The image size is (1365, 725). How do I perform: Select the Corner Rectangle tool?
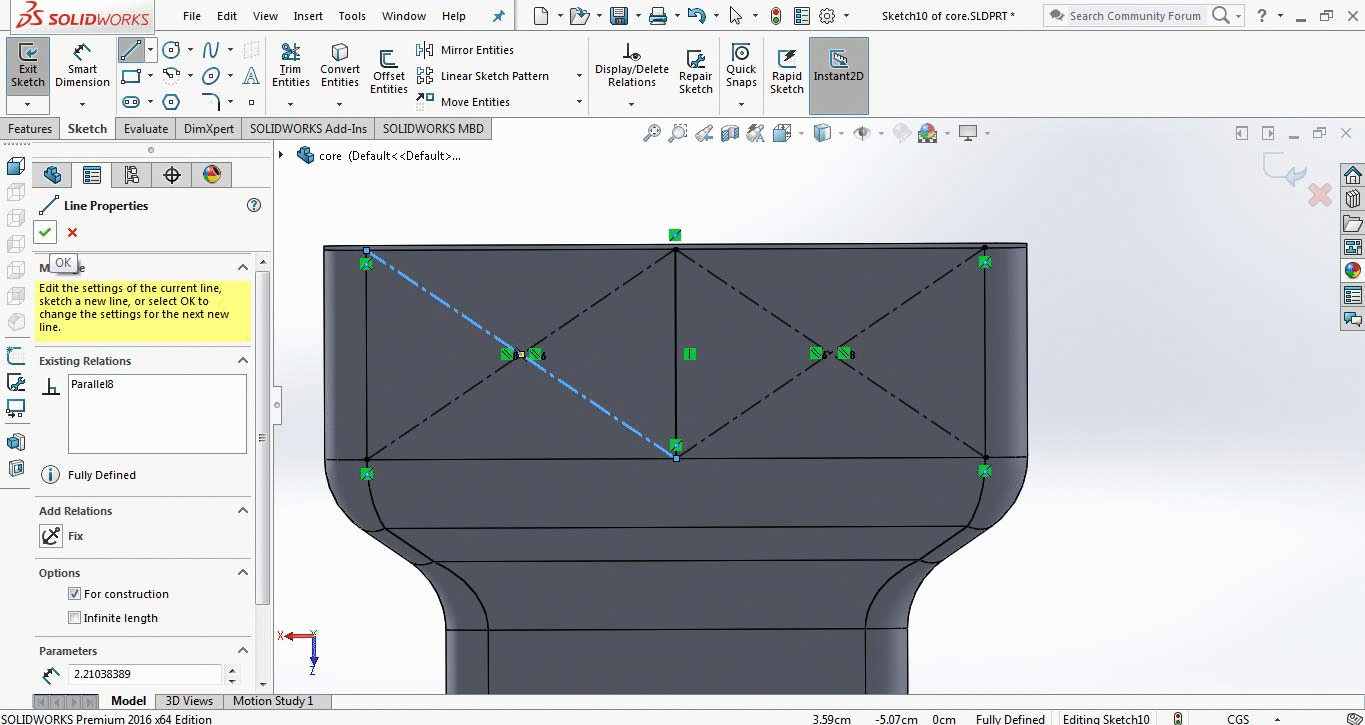130,76
